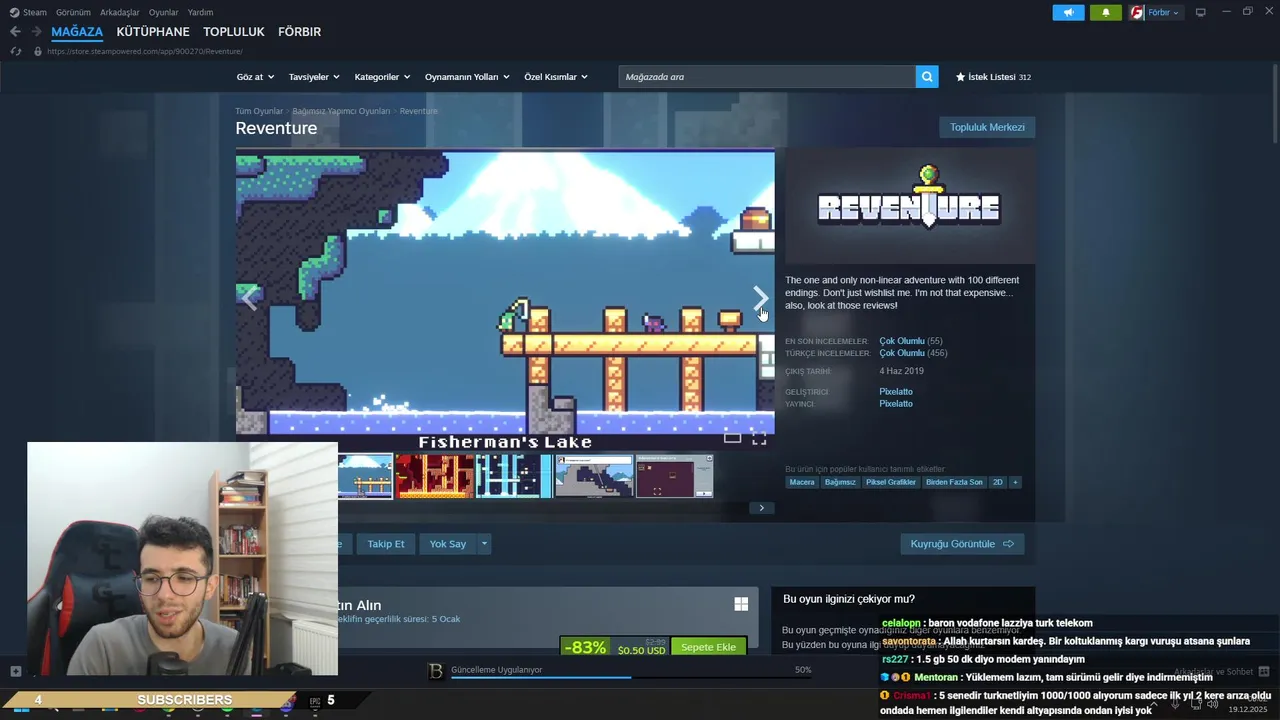Expand the Yok Say dropdown arrow
The width and height of the screenshot is (1280, 720).
484,544
